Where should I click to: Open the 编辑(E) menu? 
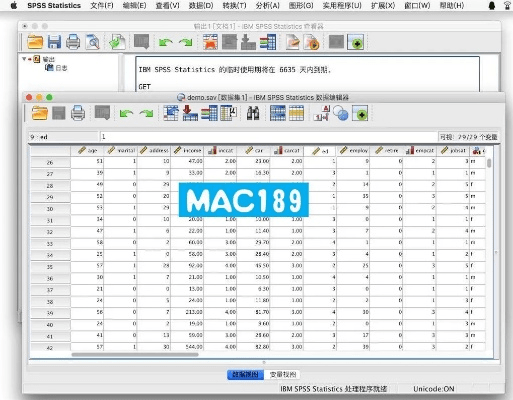click(134, 5)
